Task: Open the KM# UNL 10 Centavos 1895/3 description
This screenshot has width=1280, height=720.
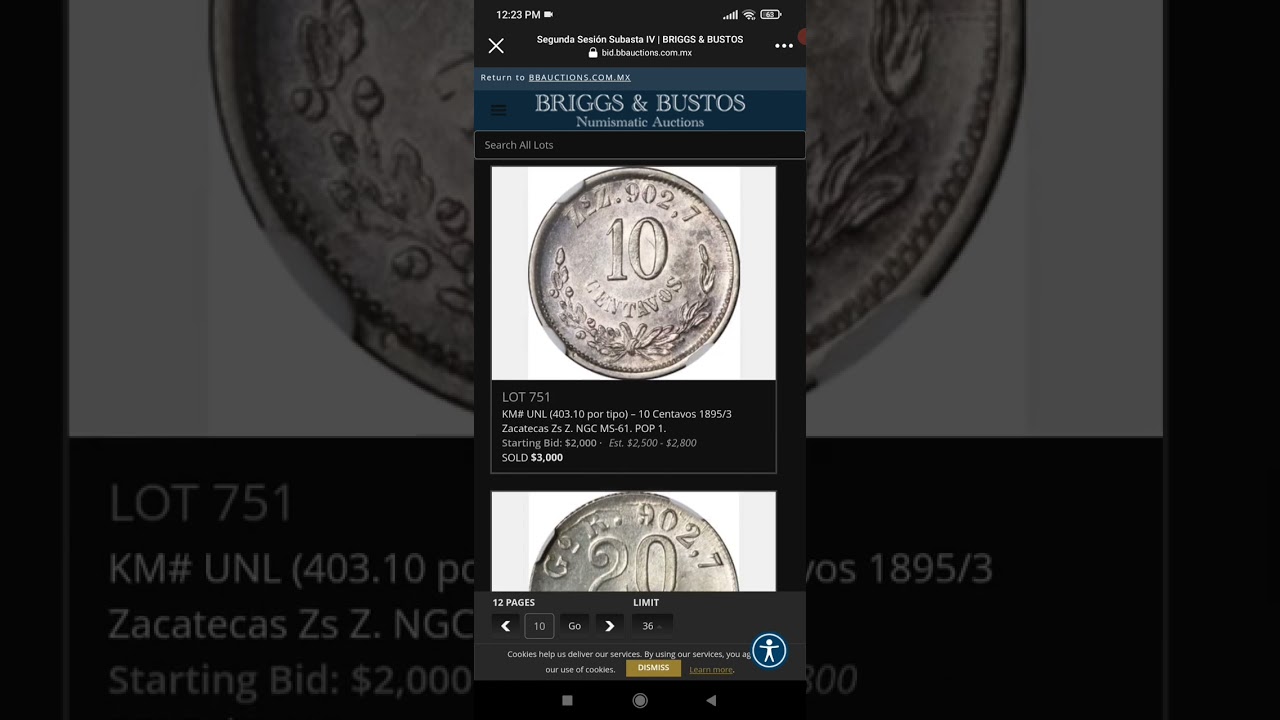Action: 617,421
